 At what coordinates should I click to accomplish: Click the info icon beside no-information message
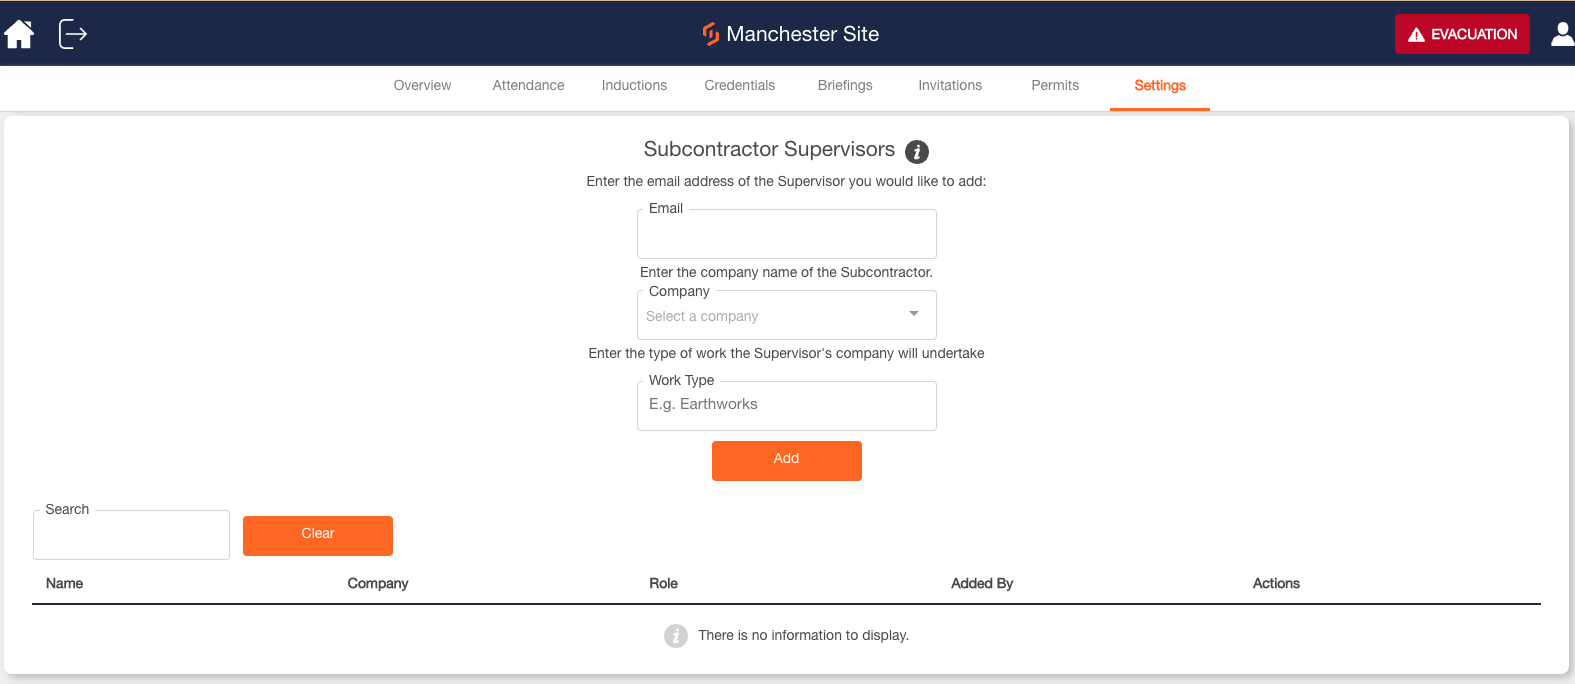[x=676, y=636]
